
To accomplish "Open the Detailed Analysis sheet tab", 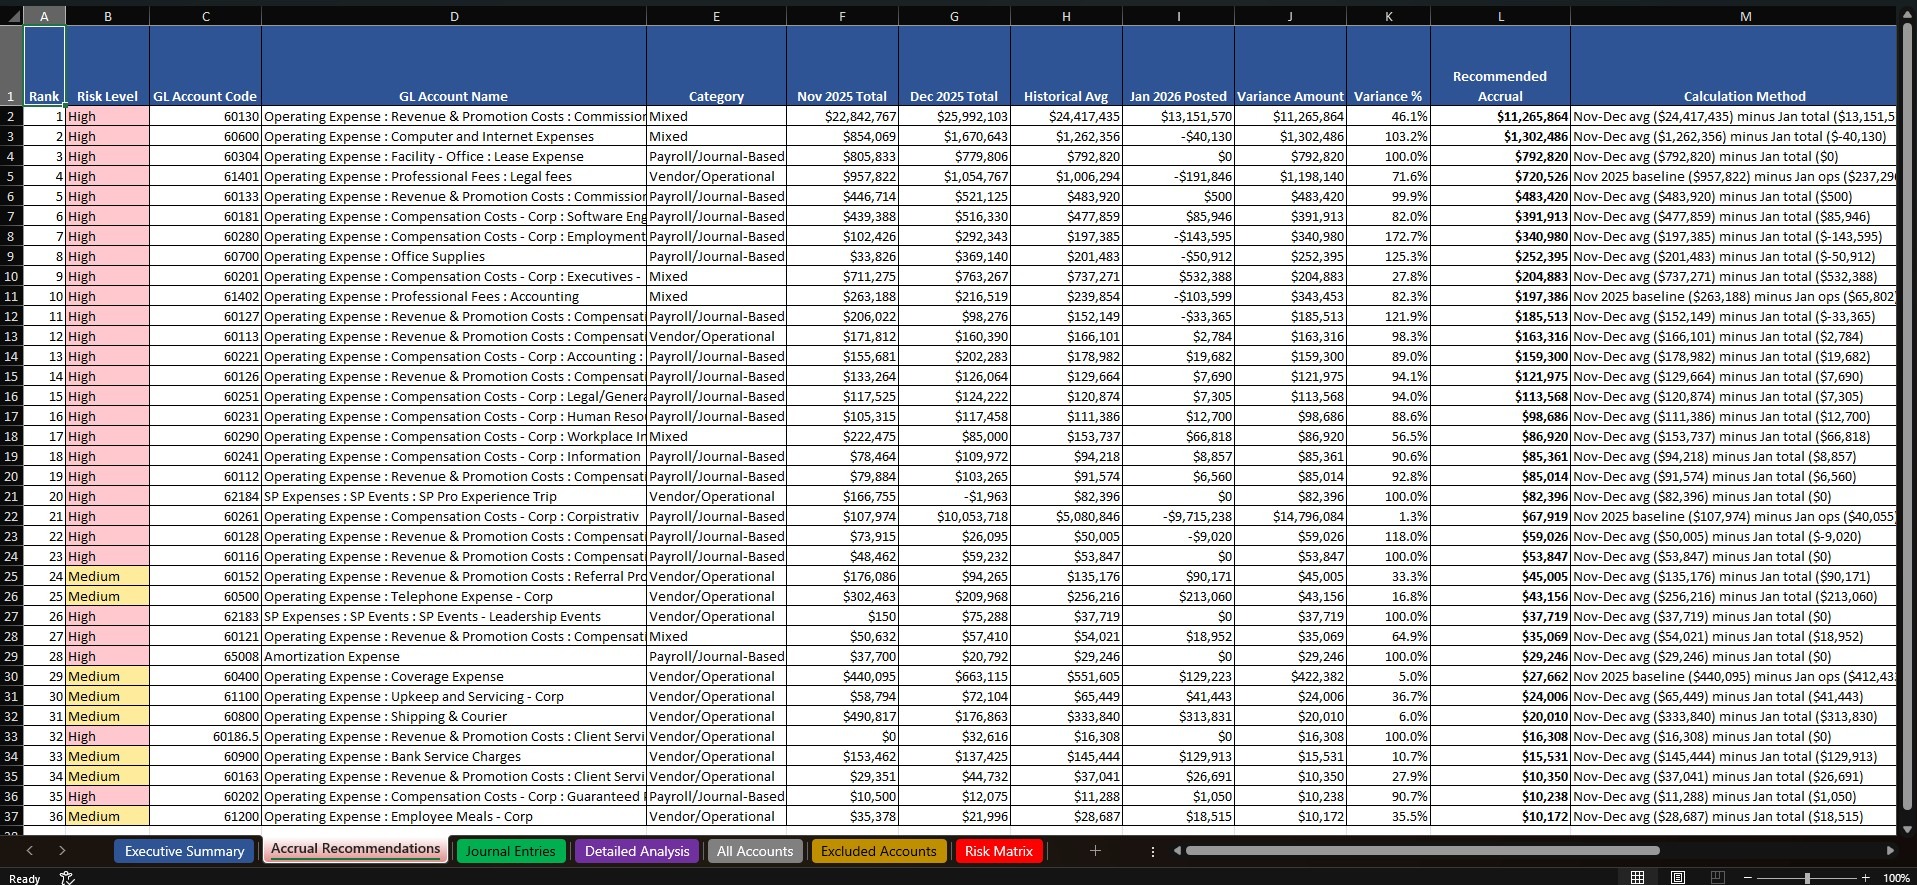I will pos(637,851).
